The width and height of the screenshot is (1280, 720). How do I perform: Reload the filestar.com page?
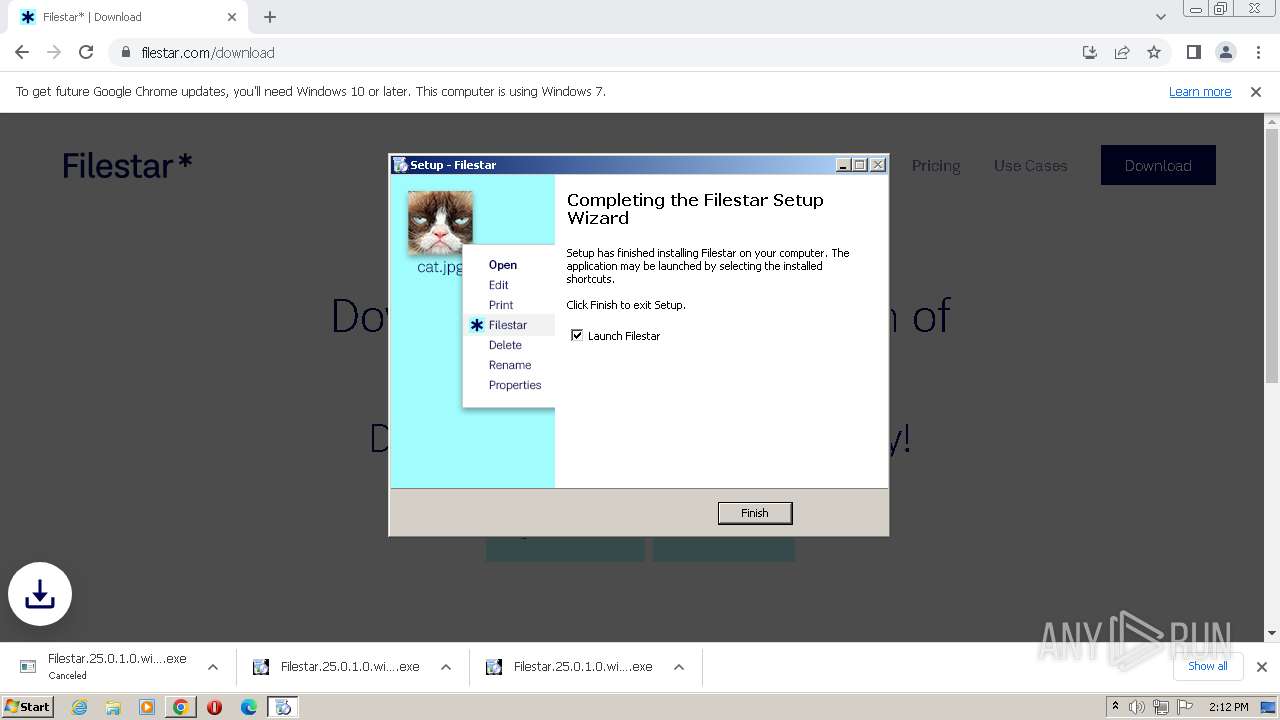(x=86, y=52)
